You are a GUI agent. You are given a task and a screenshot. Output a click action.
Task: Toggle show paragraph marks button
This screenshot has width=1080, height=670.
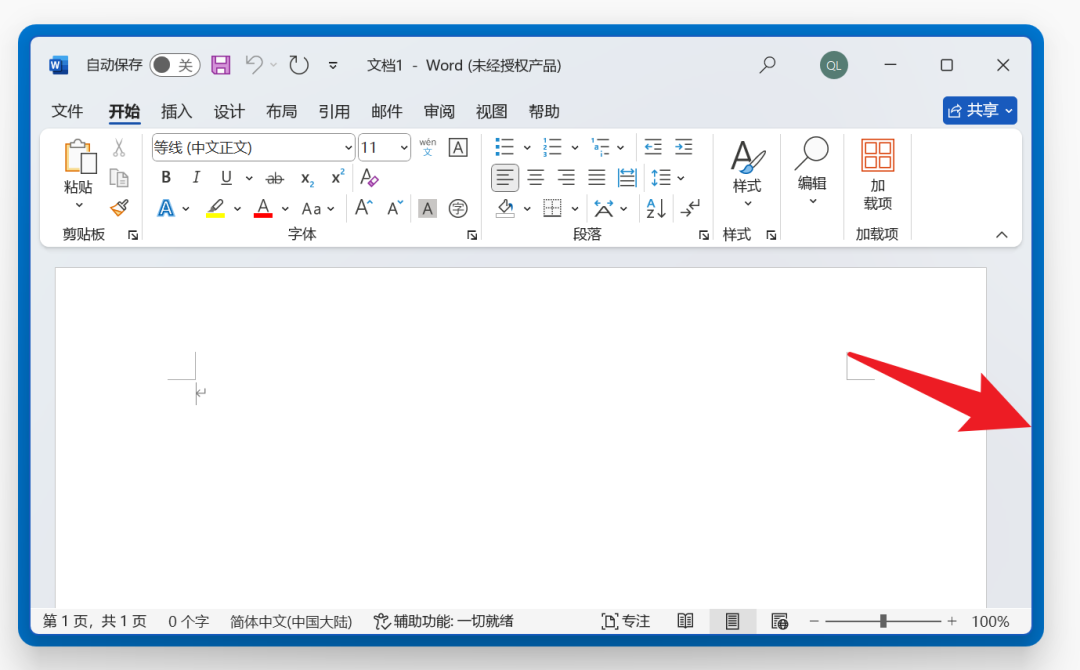(x=690, y=208)
